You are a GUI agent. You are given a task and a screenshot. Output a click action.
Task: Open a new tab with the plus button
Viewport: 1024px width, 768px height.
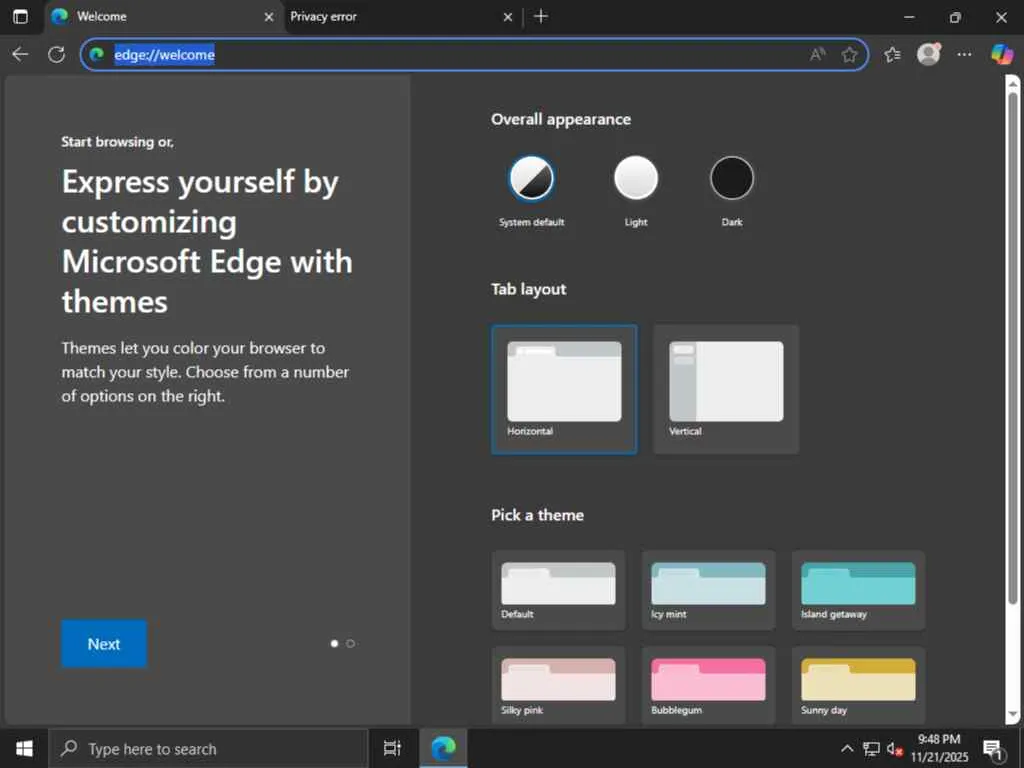[x=541, y=17]
